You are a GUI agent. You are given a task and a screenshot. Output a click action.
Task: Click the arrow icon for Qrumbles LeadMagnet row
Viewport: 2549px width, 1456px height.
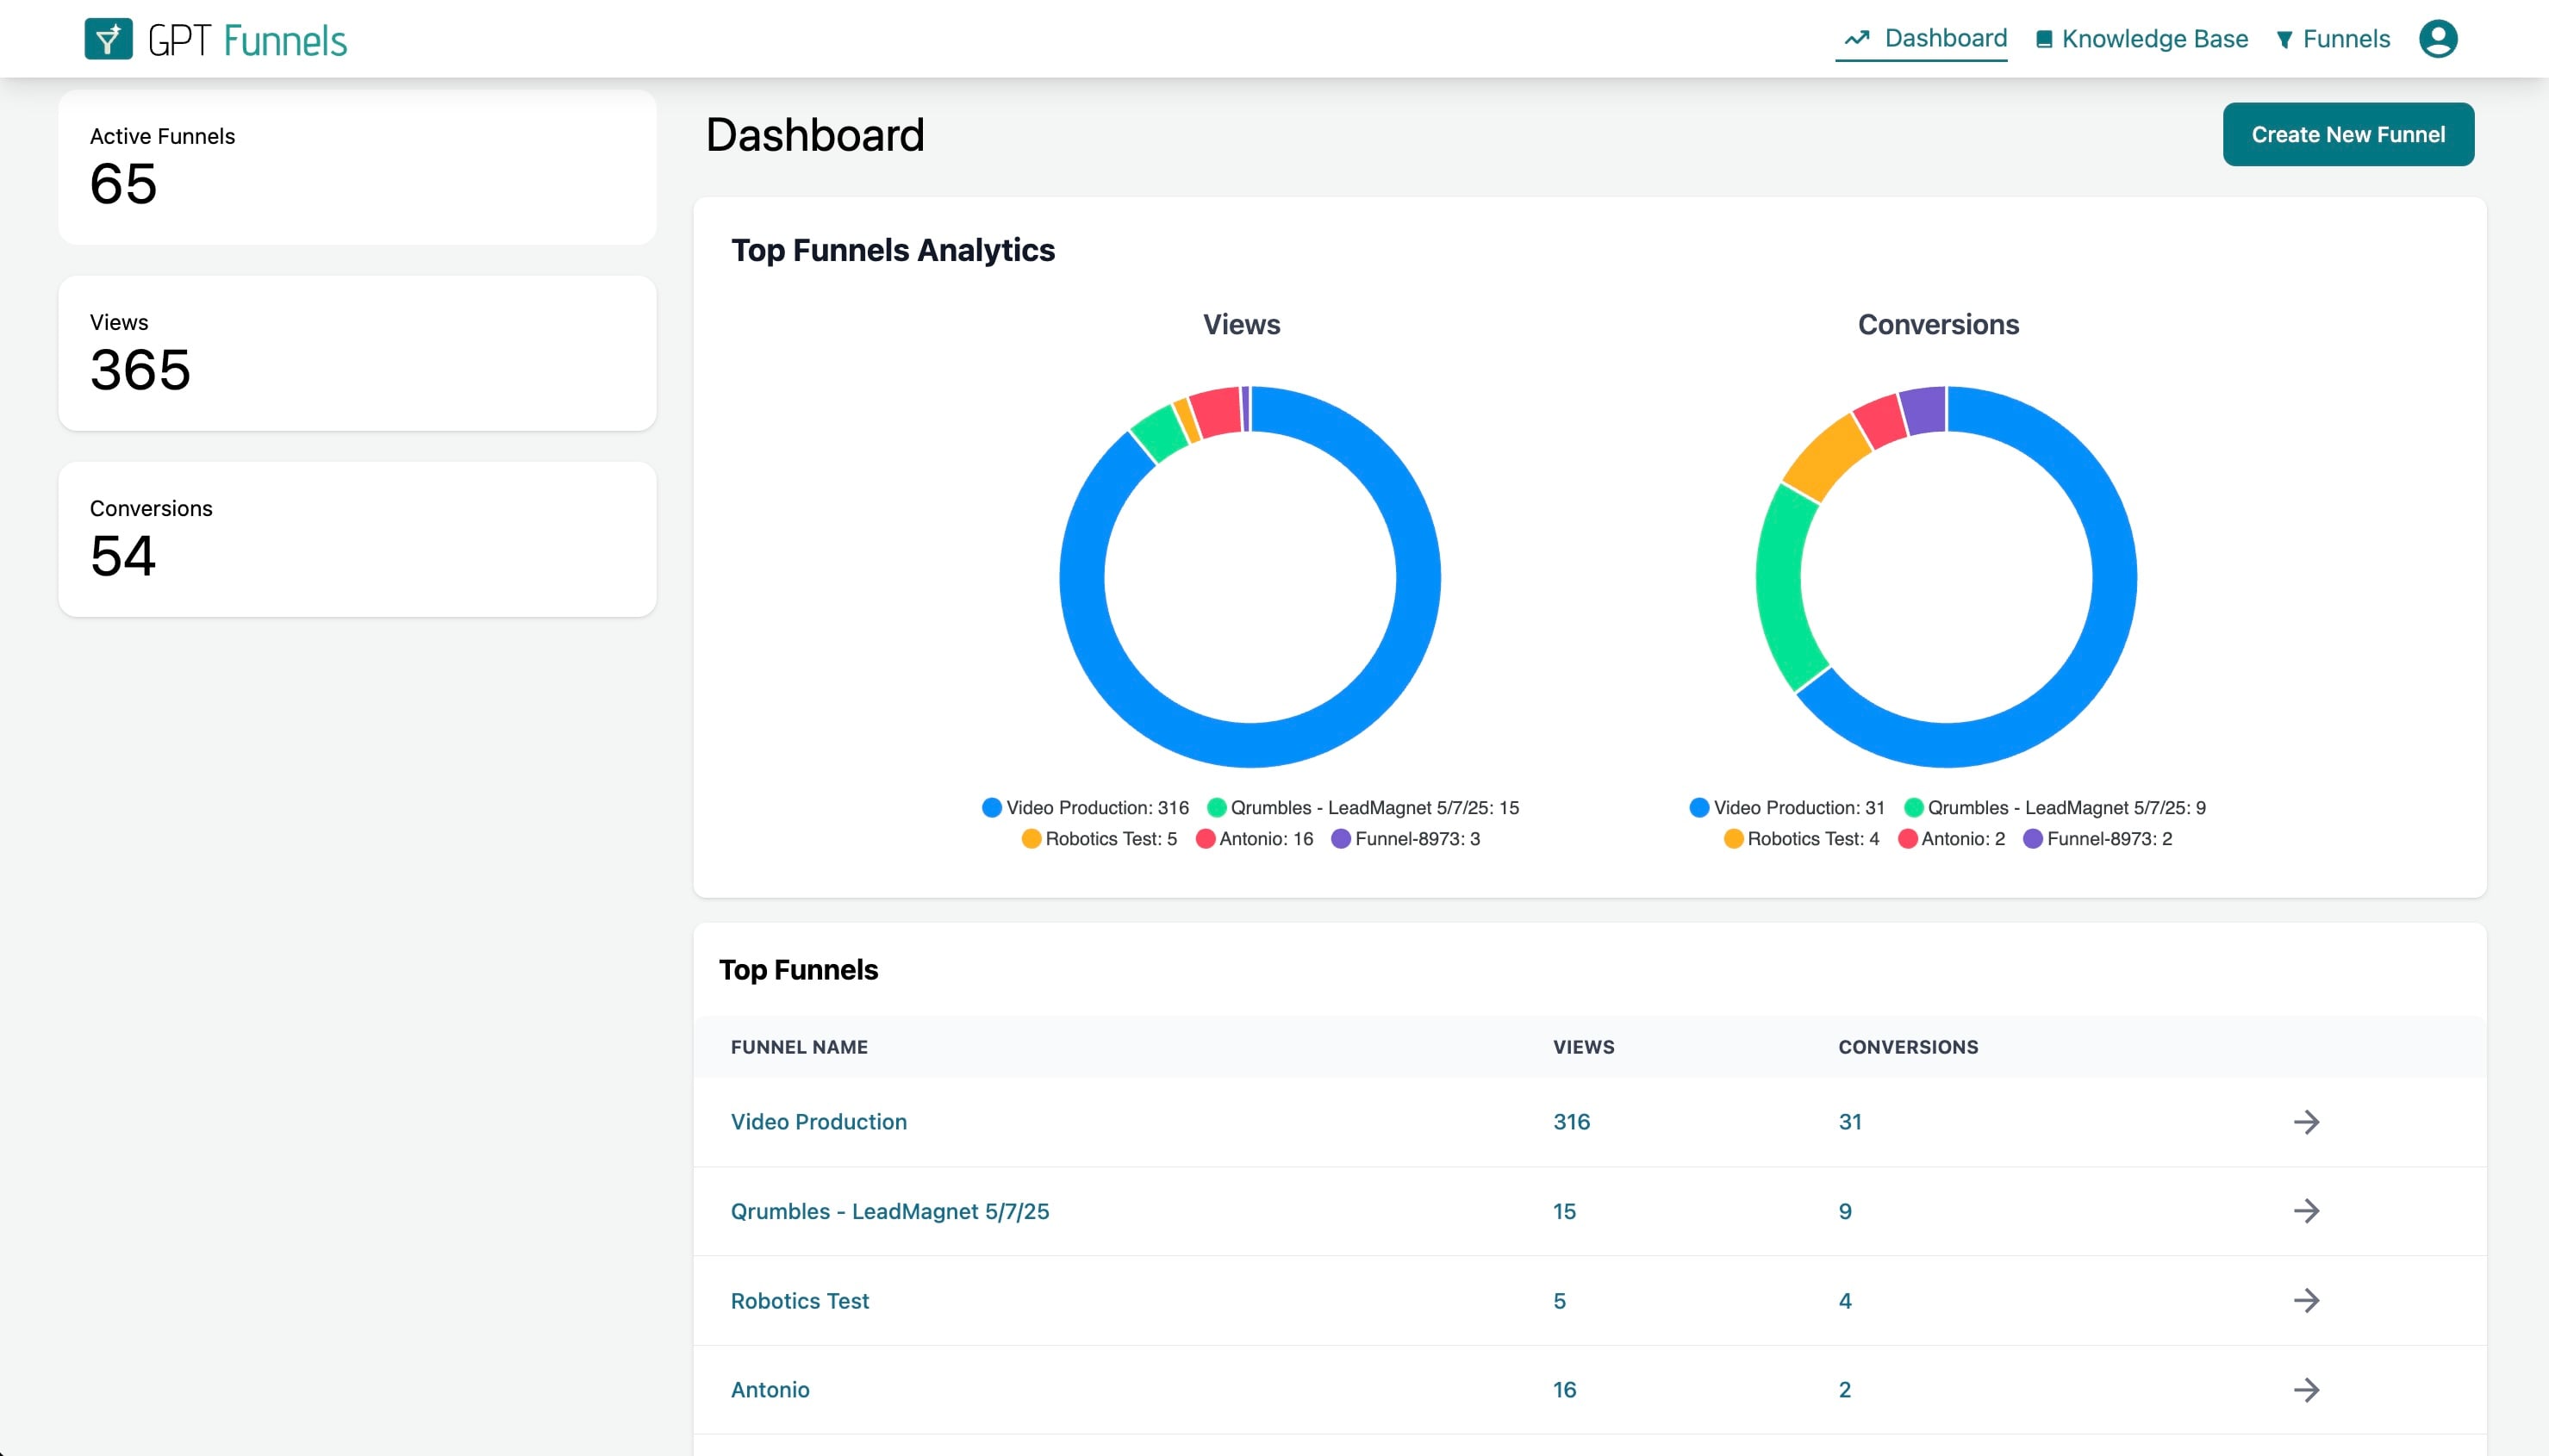click(2306, 1211)
